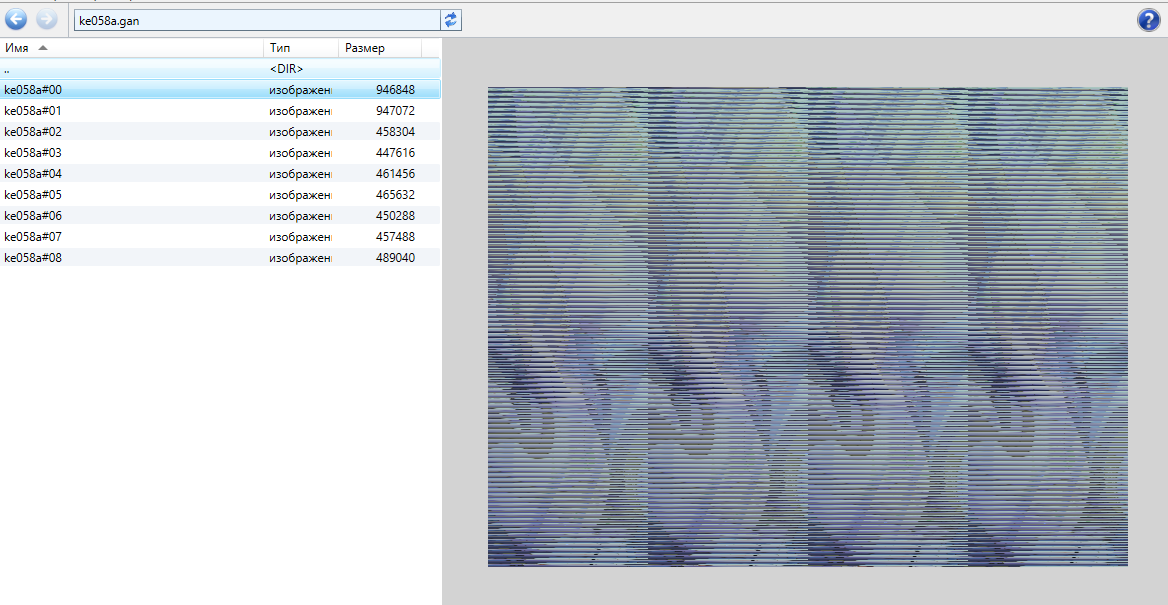Select the ke058a#07 file
1168x605 pixels.
(100, 236)
